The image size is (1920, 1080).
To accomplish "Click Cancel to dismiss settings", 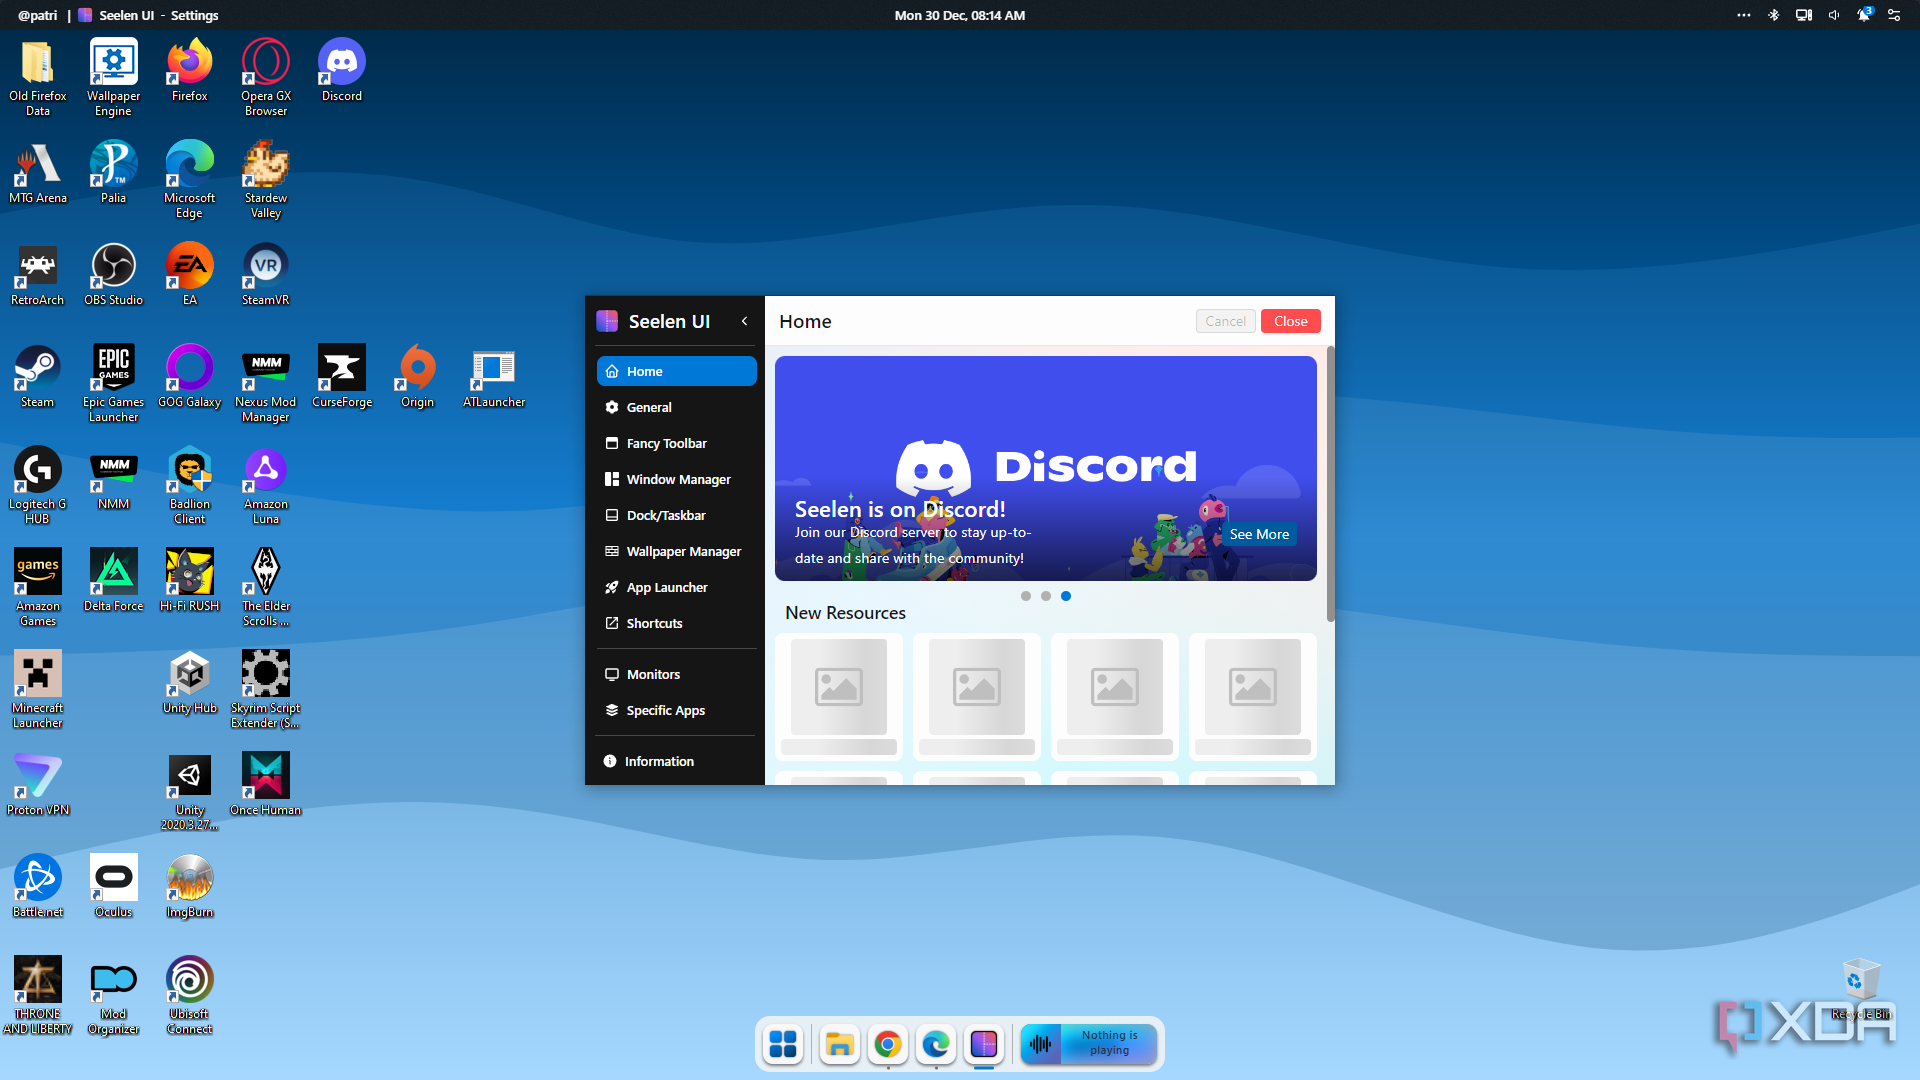I will (1225, 320).
